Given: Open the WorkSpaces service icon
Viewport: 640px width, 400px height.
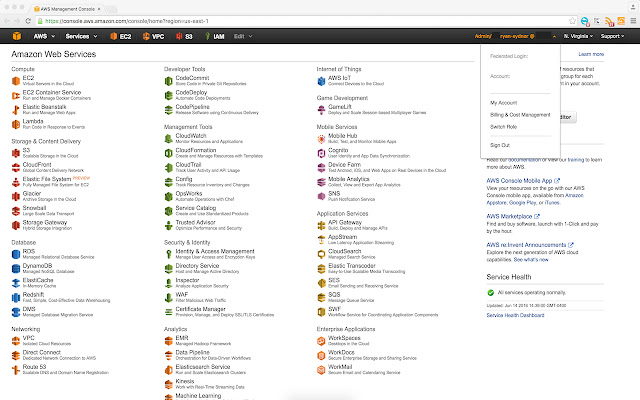Looking at the screenshot, I should 321,341.
